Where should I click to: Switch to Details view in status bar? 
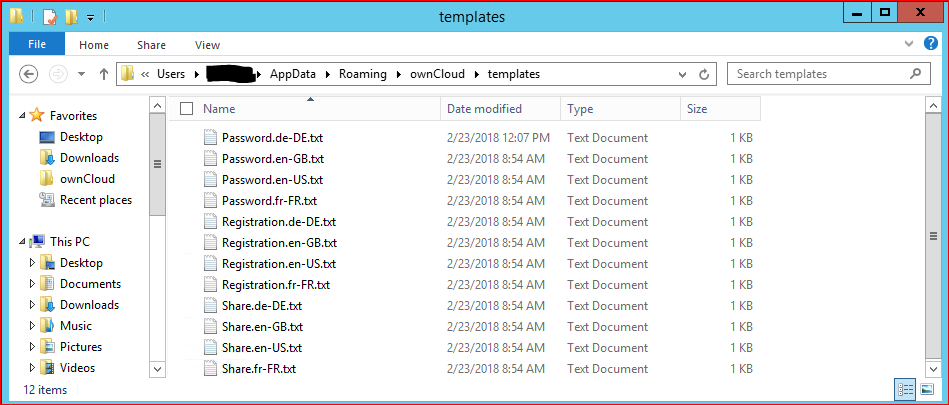(x=905, y=389)
